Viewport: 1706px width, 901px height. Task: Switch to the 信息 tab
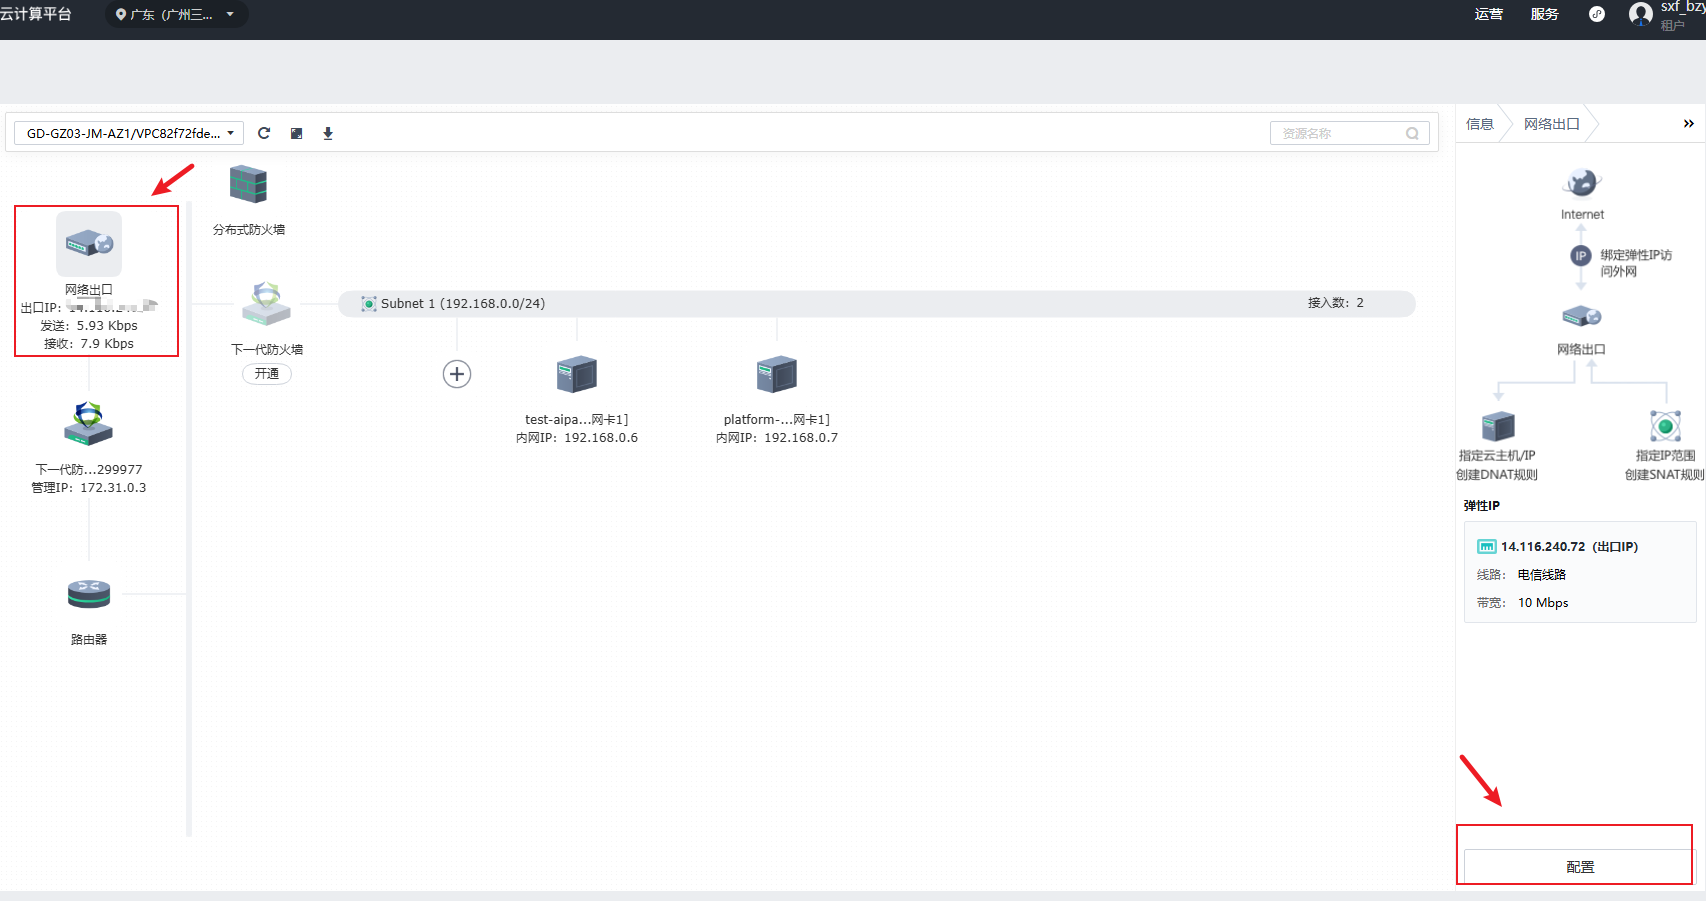1480,124
